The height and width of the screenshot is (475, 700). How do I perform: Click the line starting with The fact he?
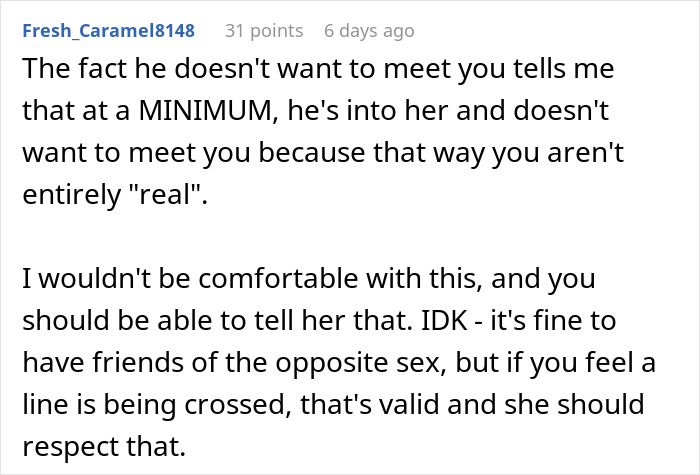coord(318,69)
